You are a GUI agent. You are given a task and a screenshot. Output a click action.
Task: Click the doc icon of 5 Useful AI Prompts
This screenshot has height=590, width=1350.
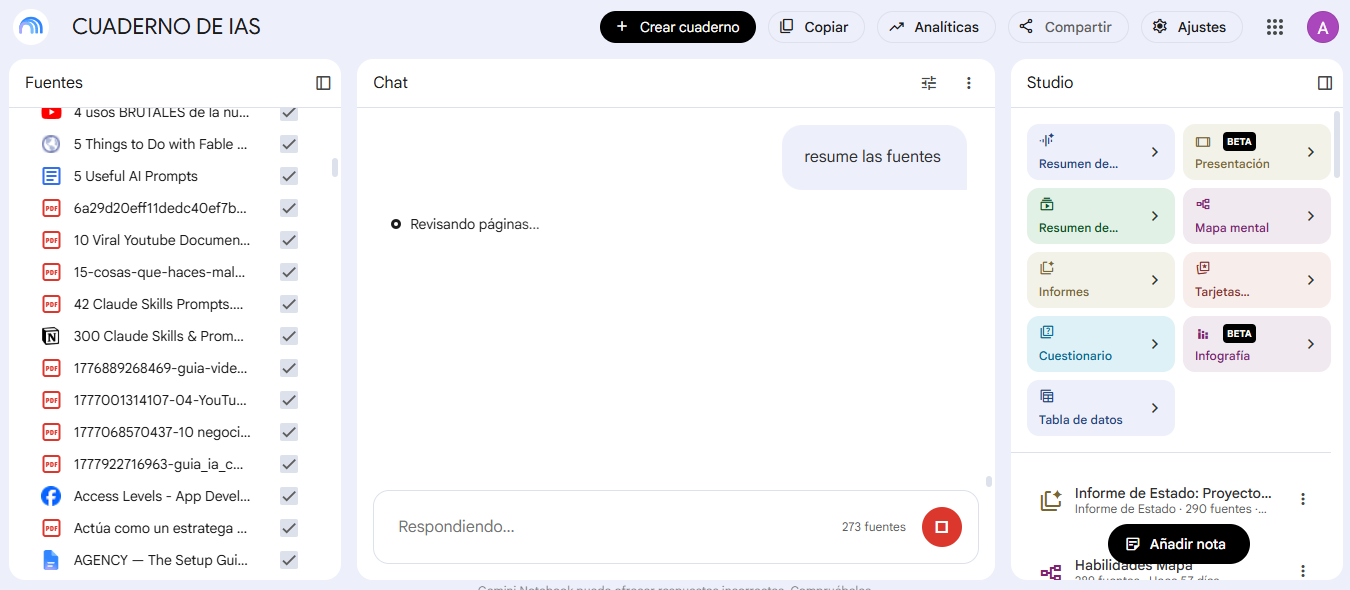click(x=51, y=176)
